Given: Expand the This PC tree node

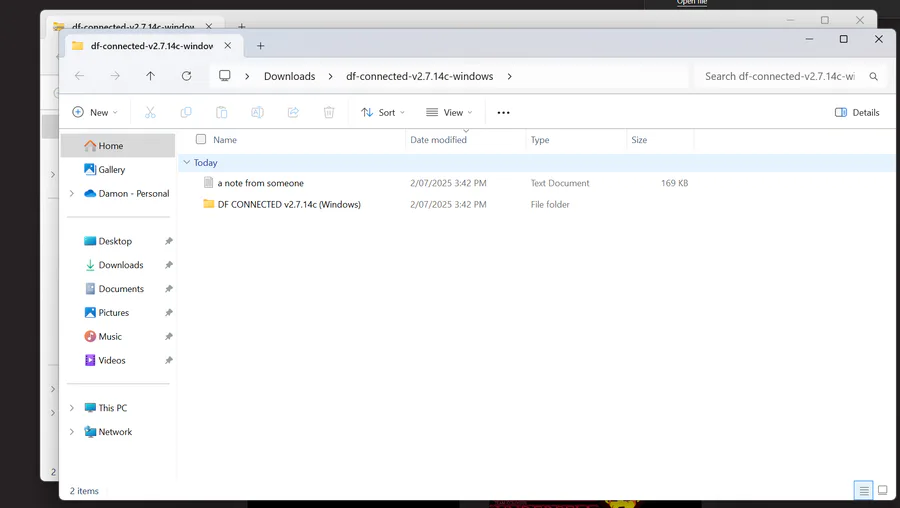Looking at the screenshot, I should click(x=72, y=408).
